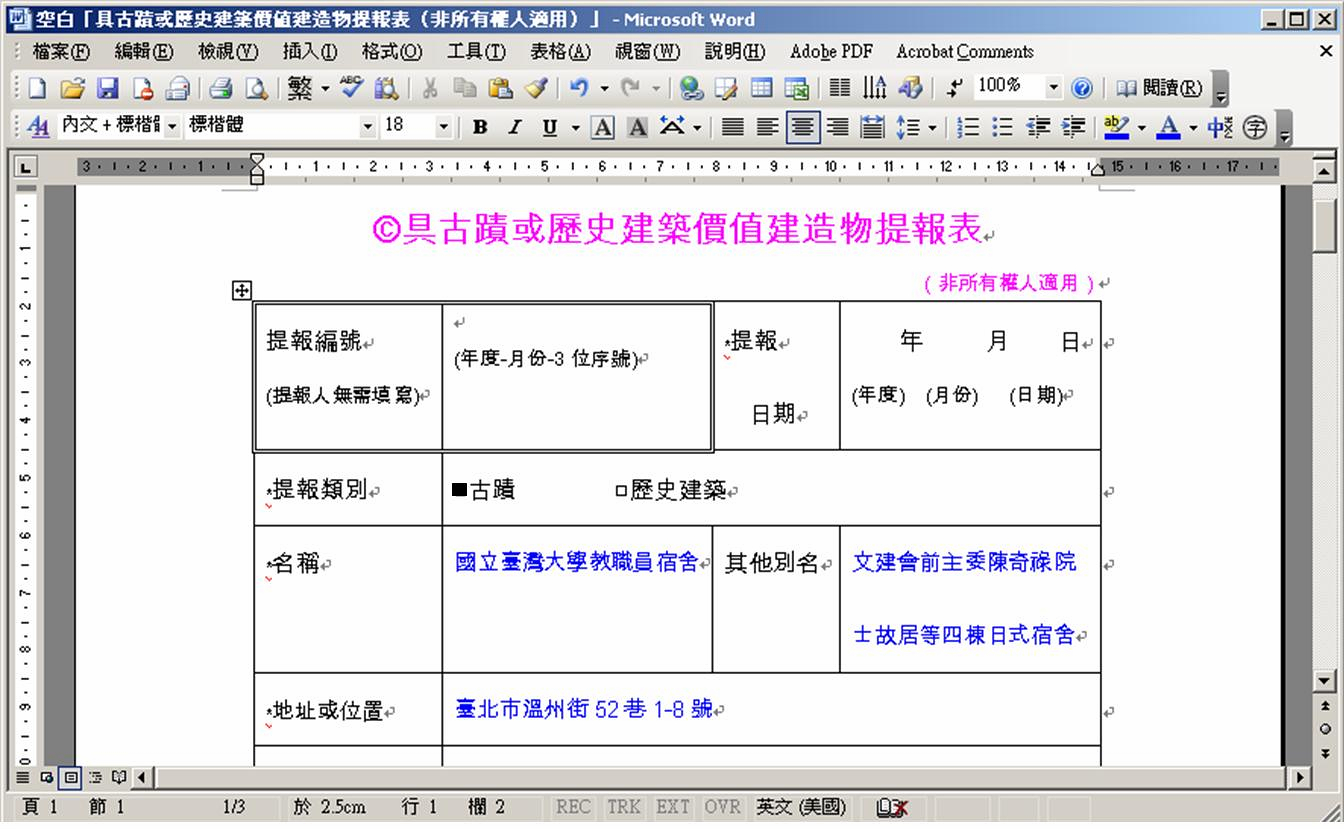Click the Save floppy disk icon
Viewport: 1344px width, 829px height.
click(107, 89)
